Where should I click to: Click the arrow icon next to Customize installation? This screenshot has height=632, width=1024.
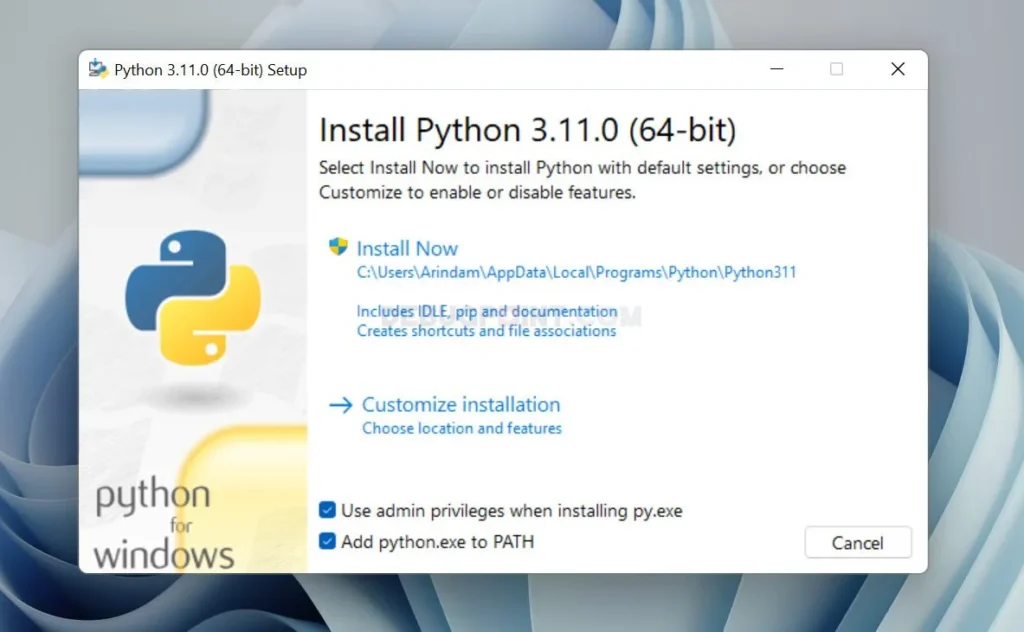[337, 404]
